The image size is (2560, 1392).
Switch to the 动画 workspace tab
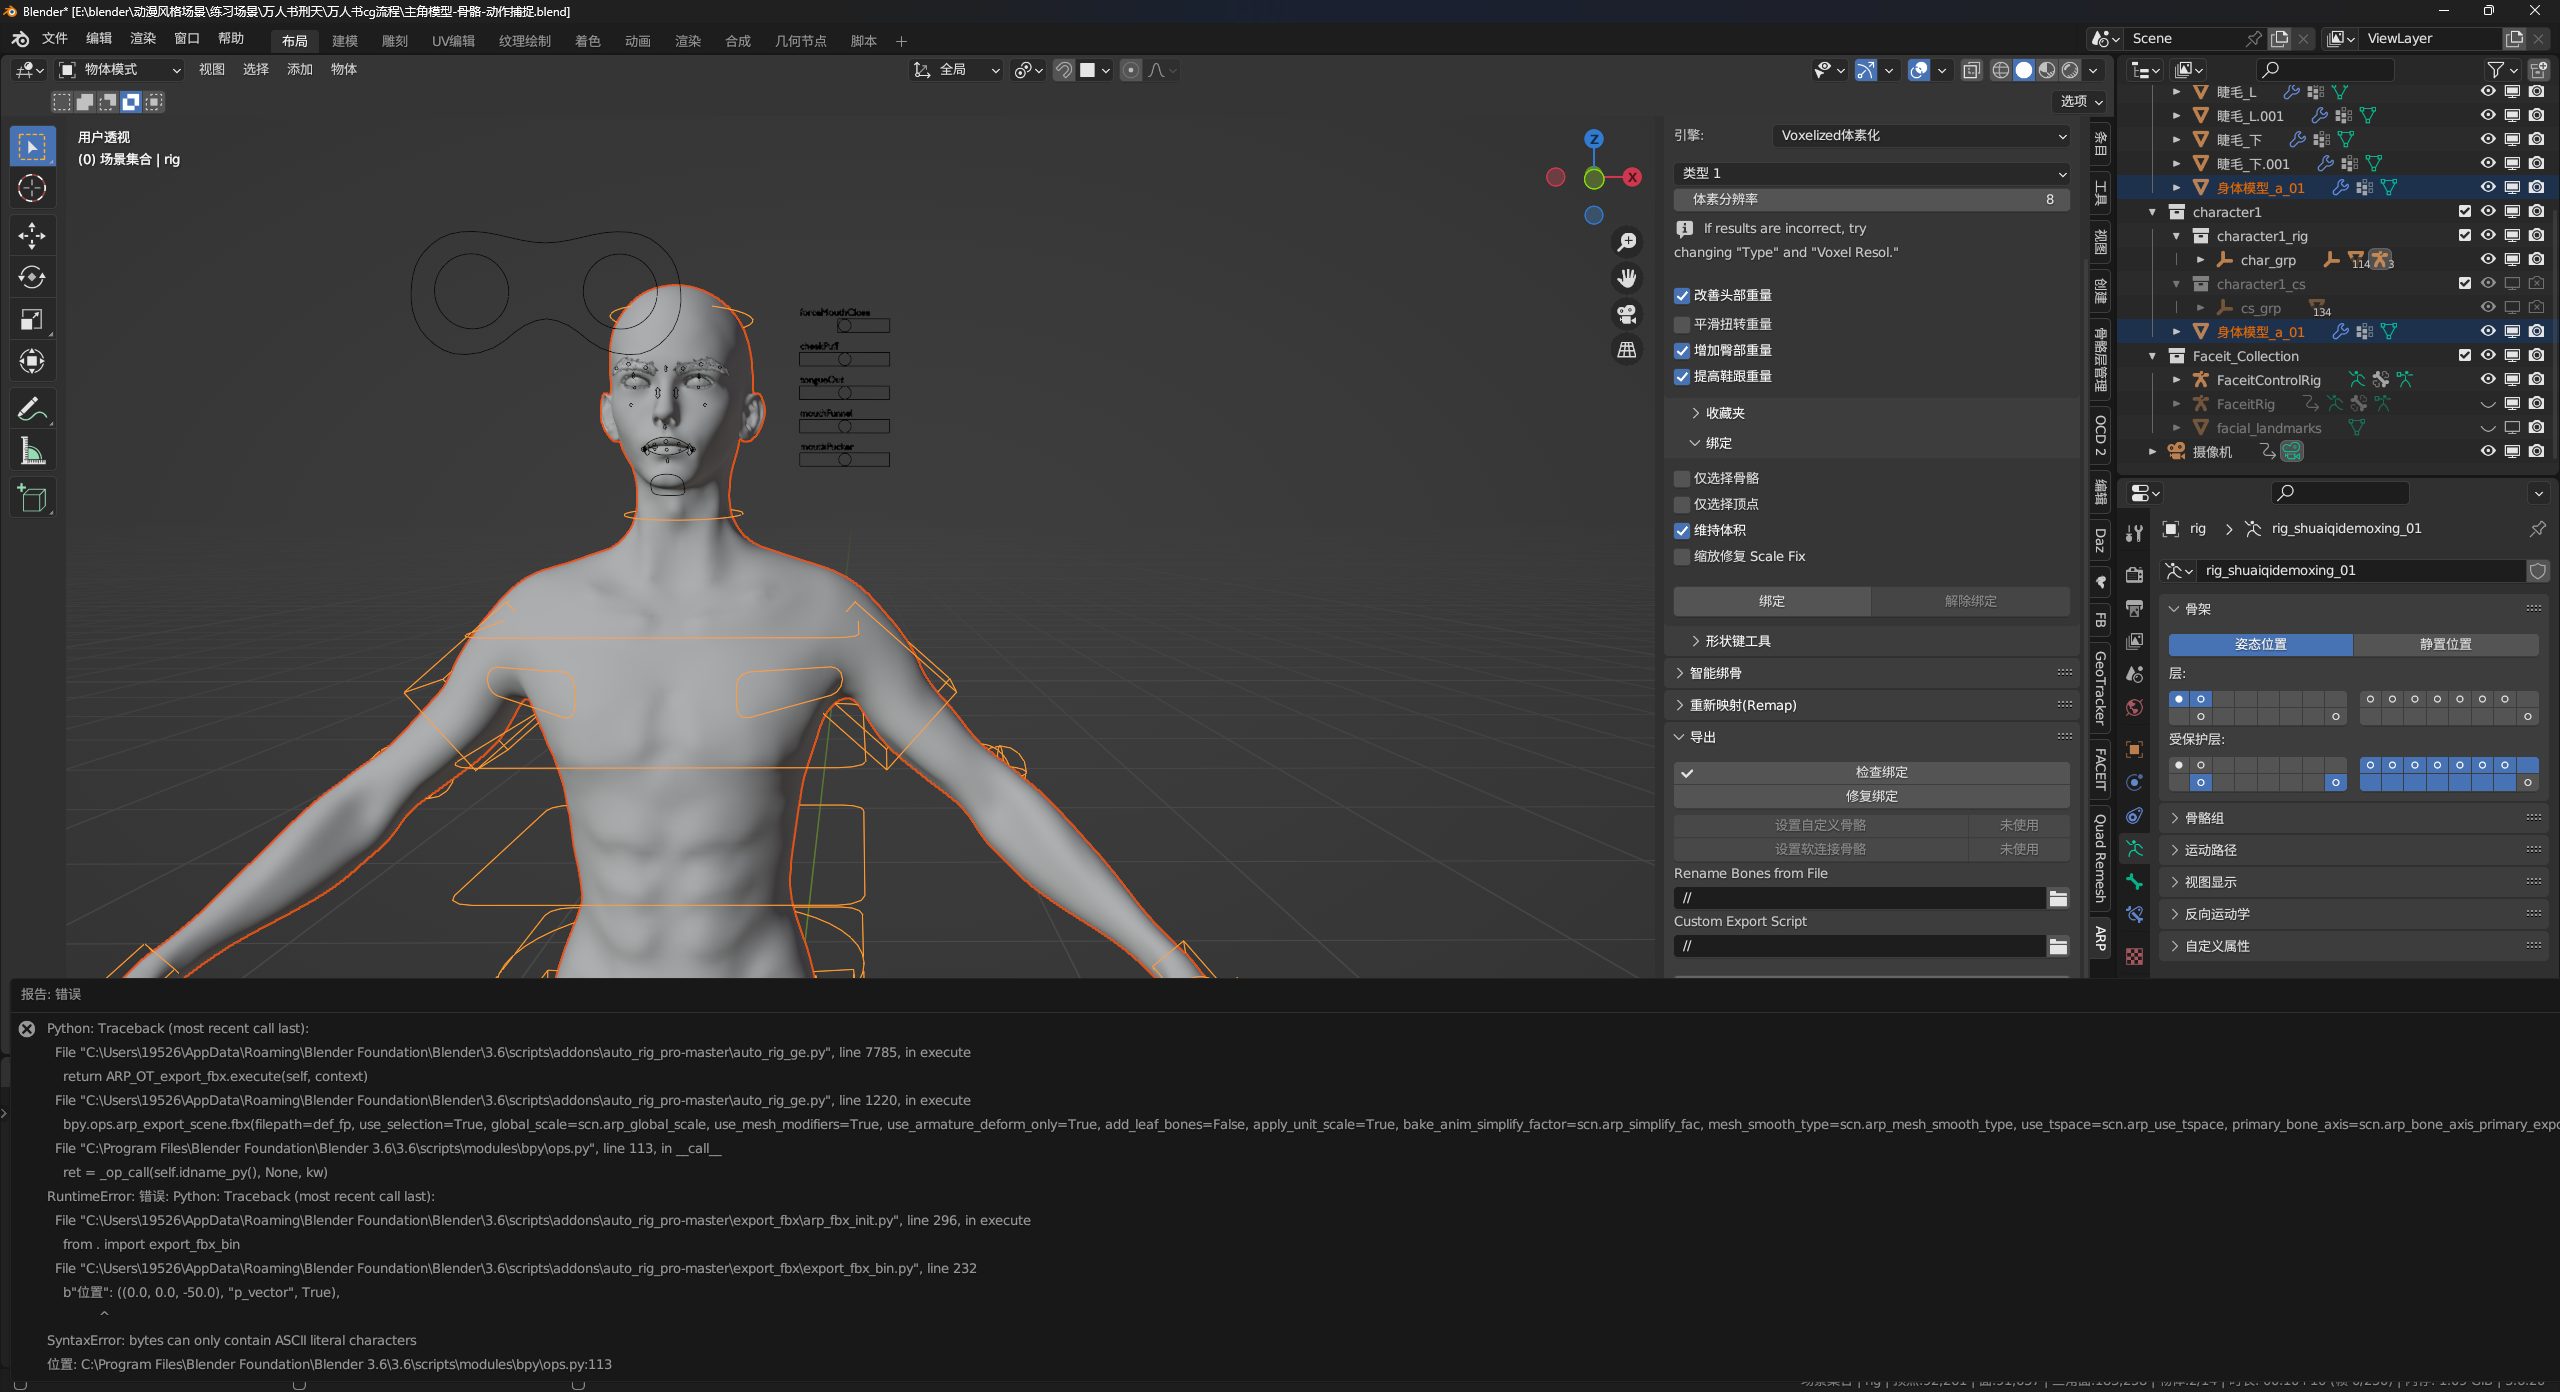point(638,41)
